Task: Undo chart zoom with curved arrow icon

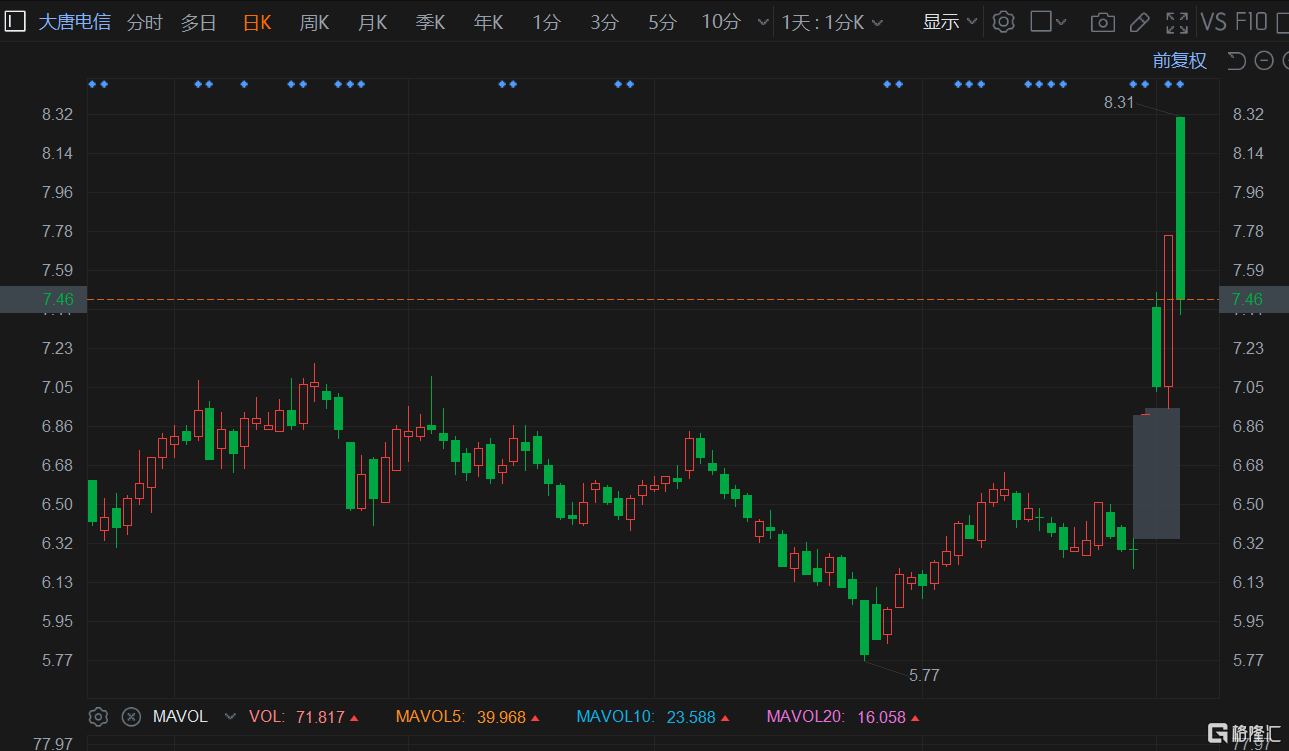Action: coord(1236,61)
